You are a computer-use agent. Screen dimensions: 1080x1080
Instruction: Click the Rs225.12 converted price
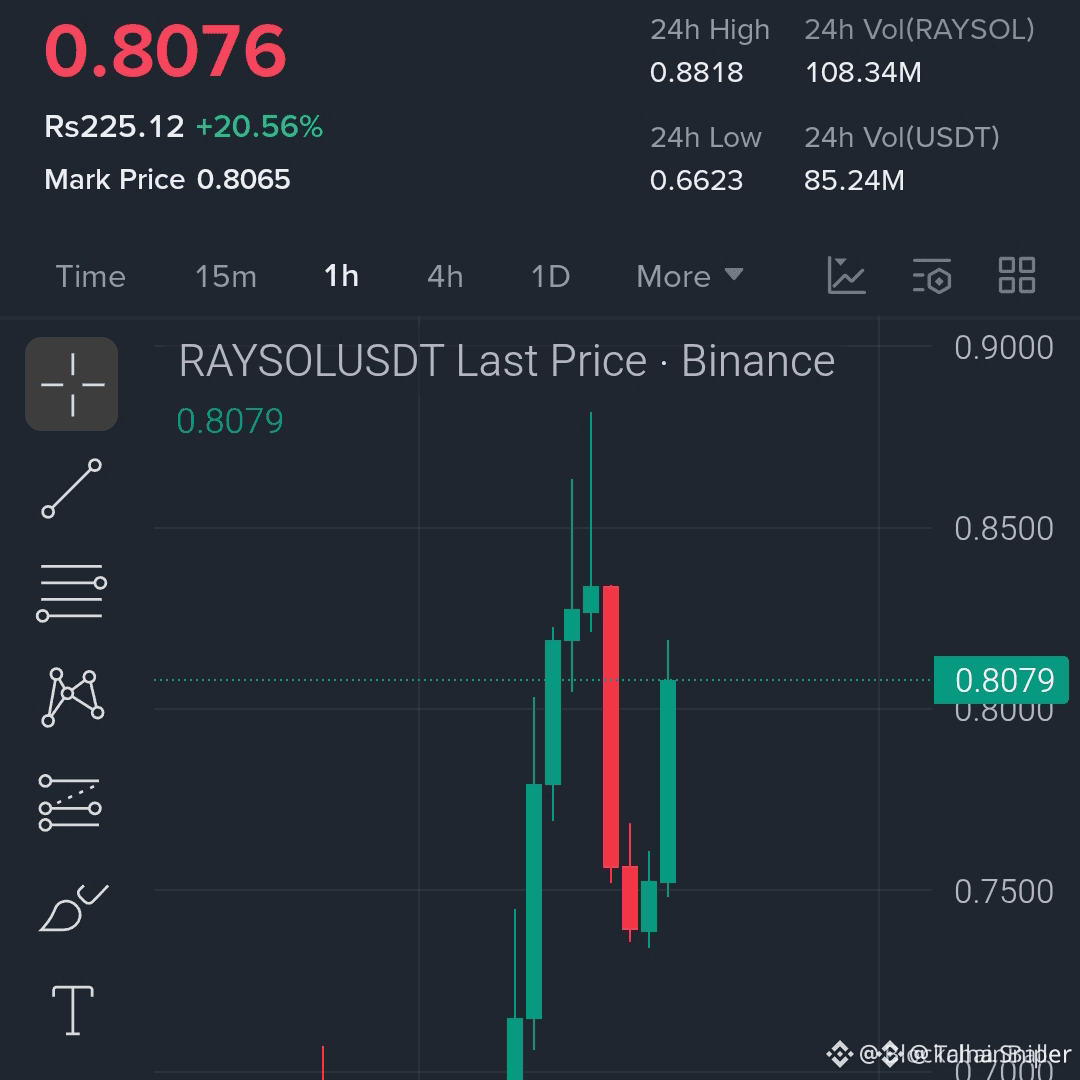coord(114,127)
